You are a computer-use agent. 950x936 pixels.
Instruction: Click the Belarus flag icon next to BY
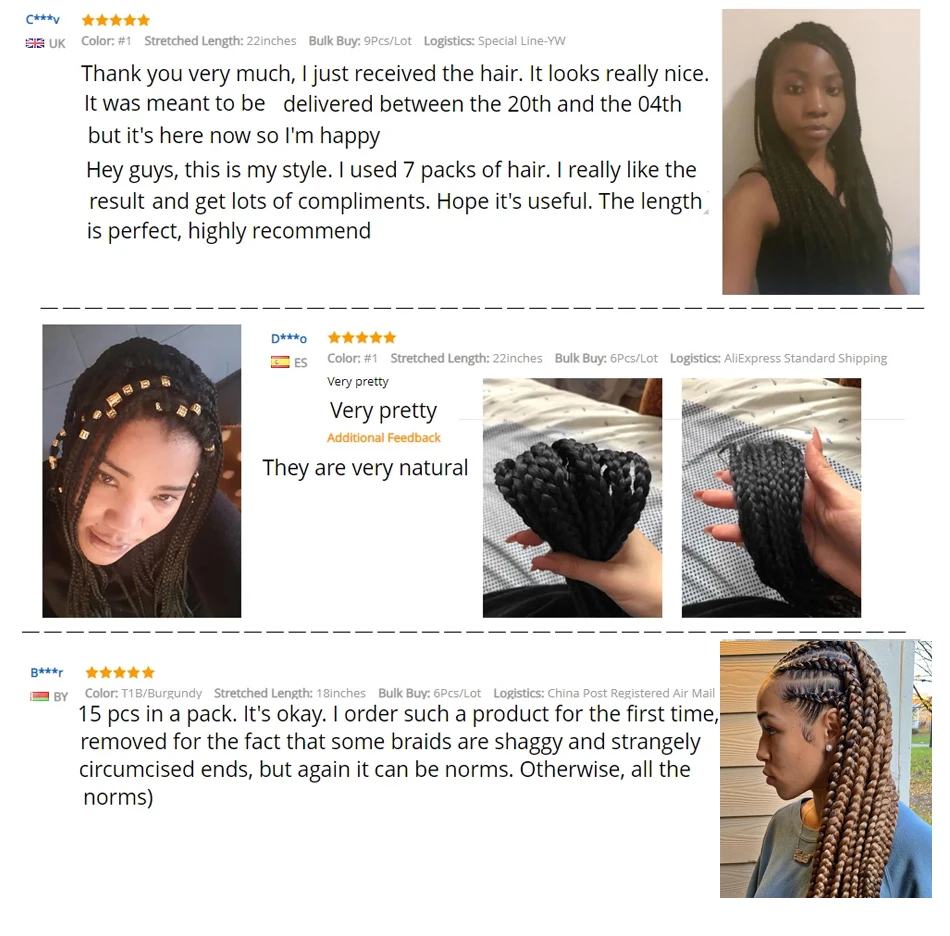tap(39, 696)
